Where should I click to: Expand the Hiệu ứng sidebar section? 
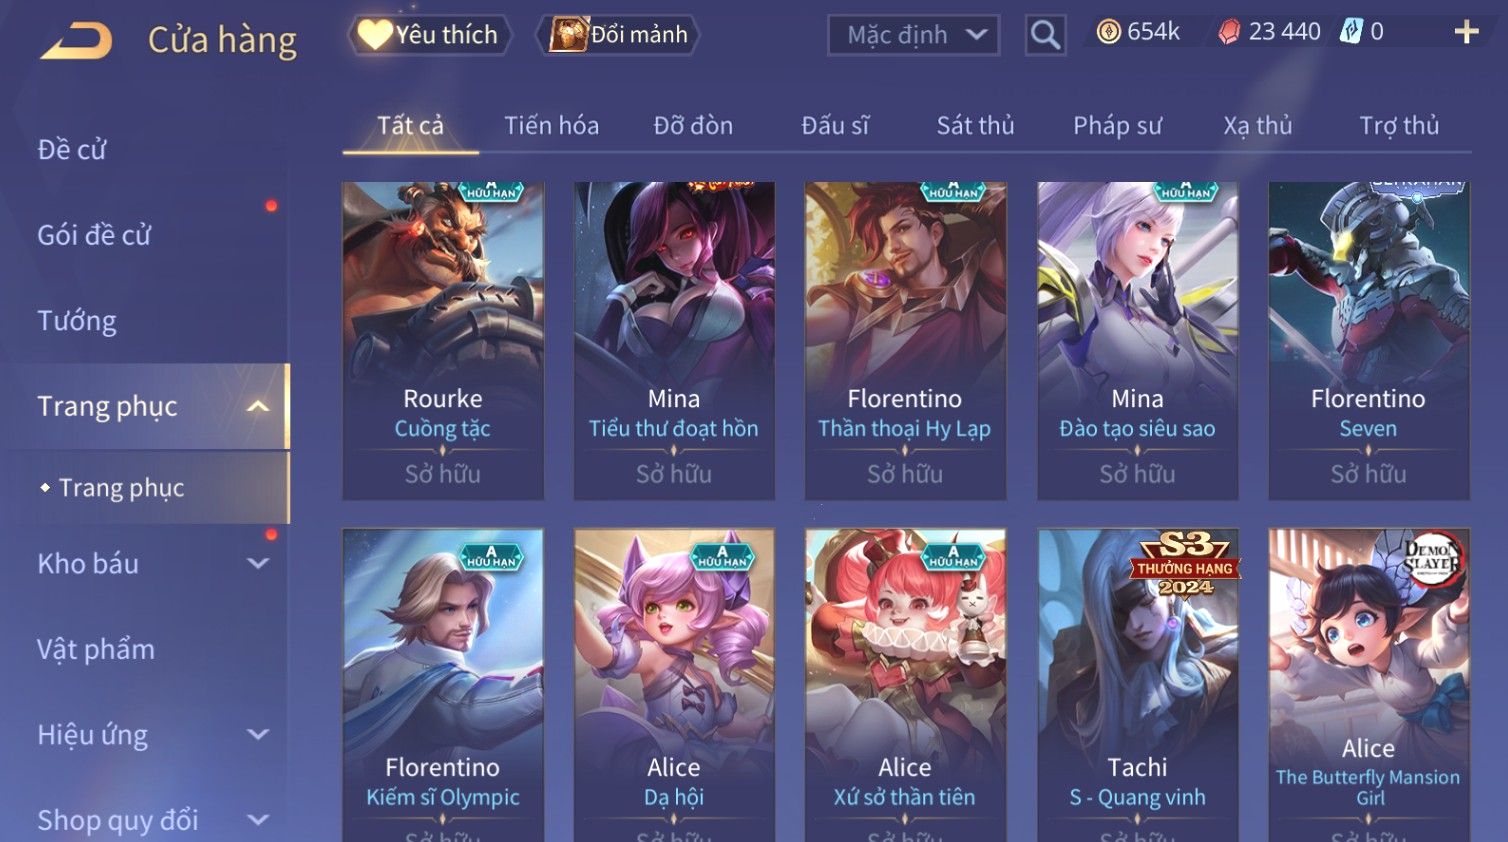pos(258,734)
